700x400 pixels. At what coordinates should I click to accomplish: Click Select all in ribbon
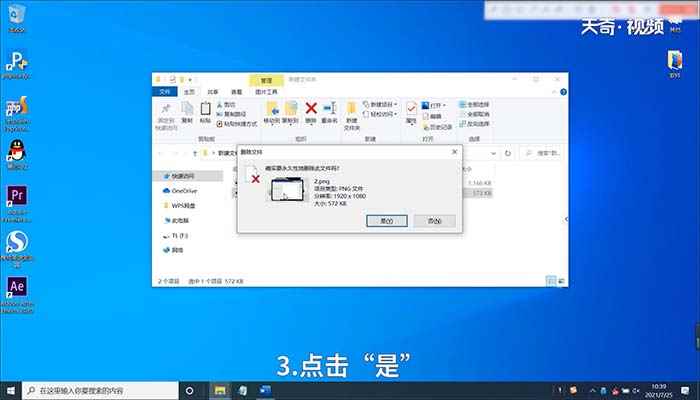[474, 104]
